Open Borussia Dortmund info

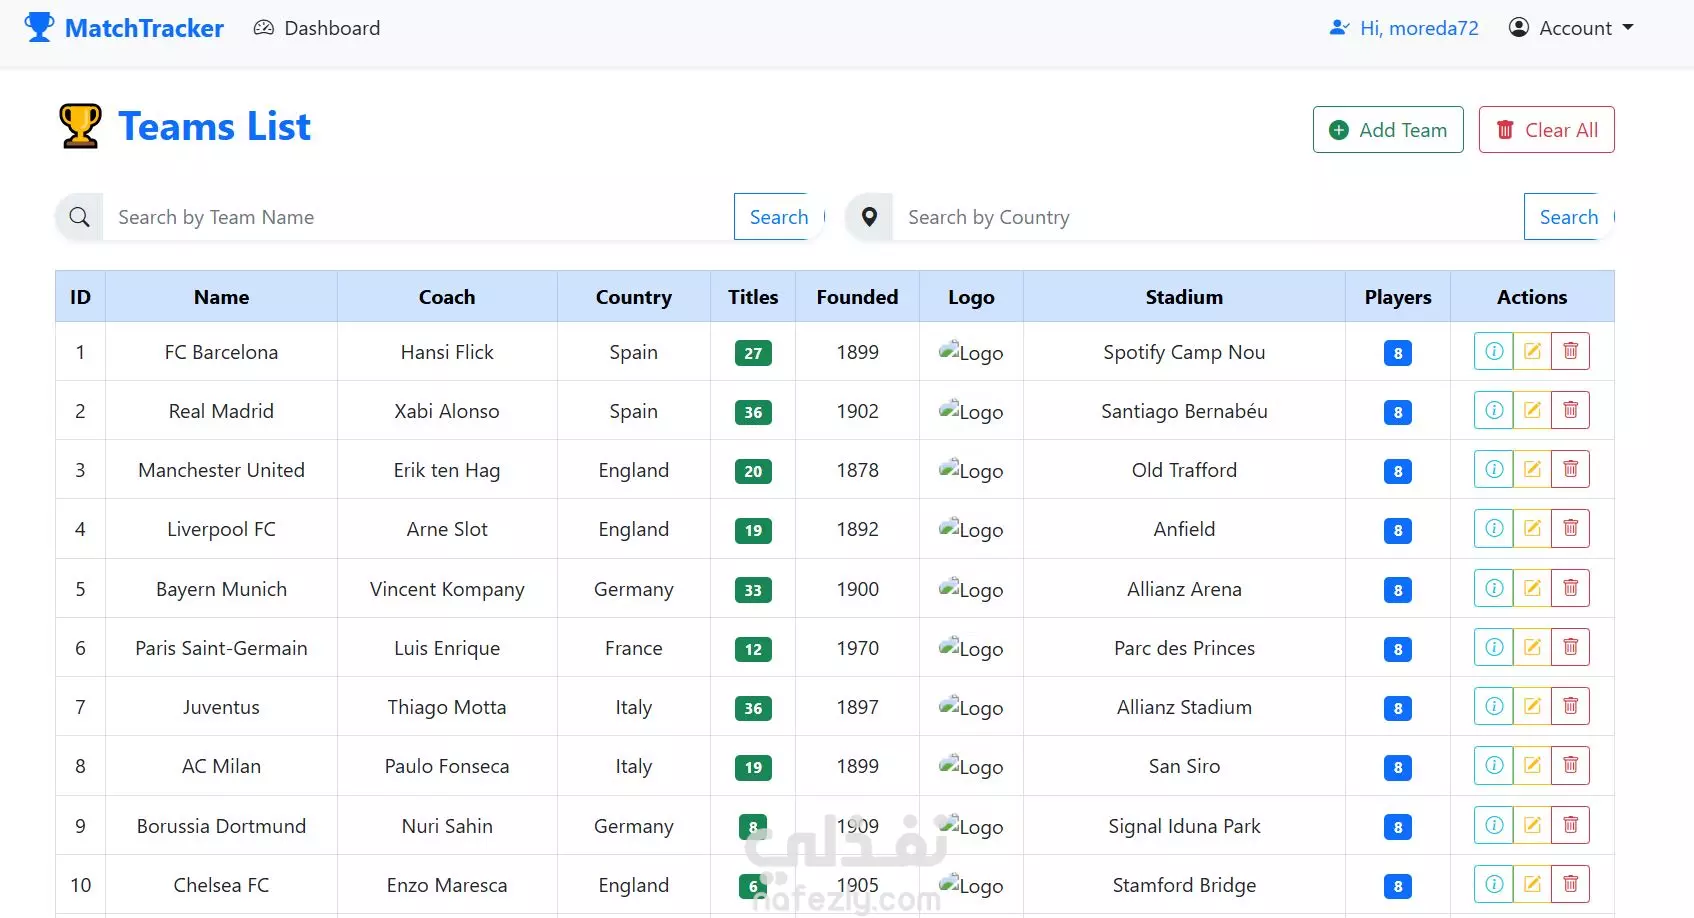1494,825
